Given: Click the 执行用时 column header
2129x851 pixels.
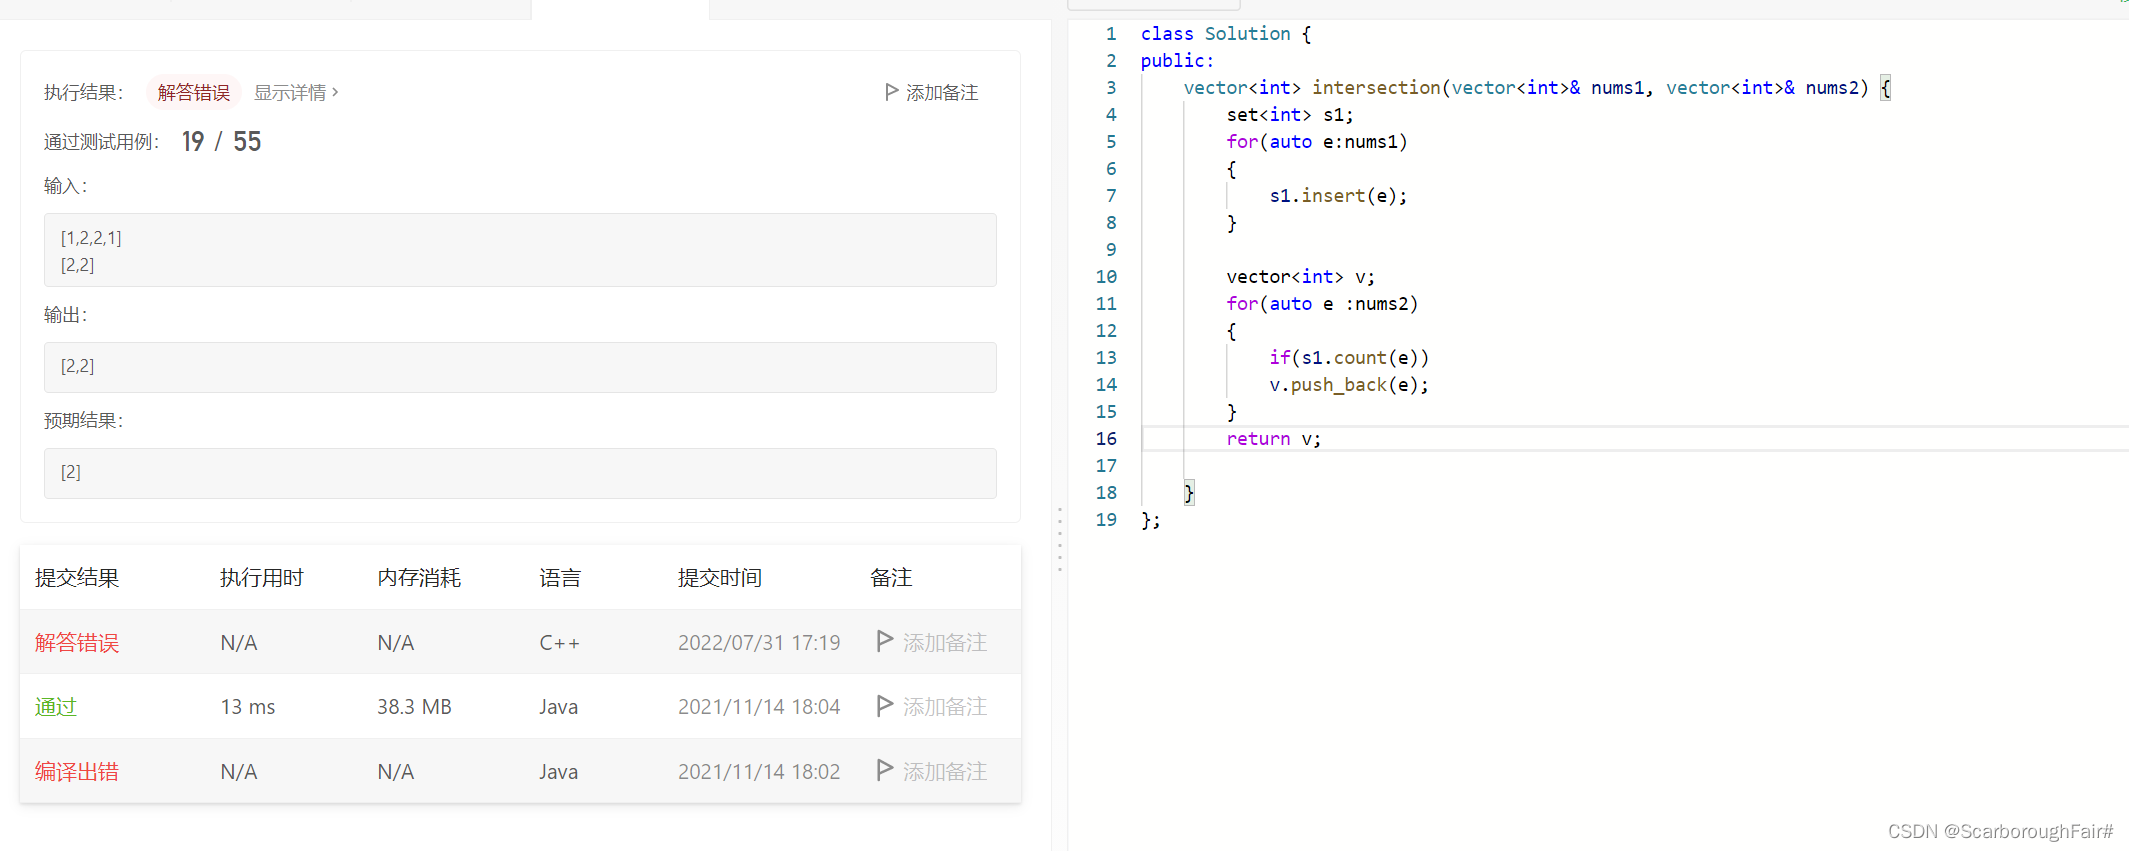Looking at the screenshot, I should click(x=262, y=578).
